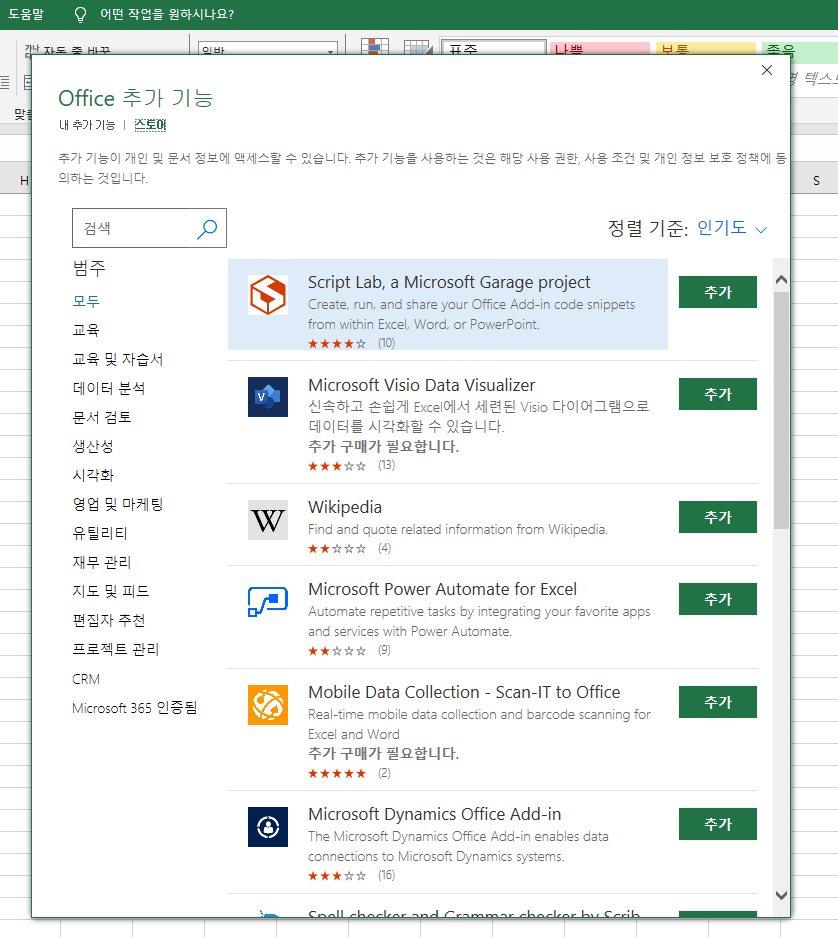Select the 문서 검토 category
The height and width of the screenshot is (937, 838).
102,417
